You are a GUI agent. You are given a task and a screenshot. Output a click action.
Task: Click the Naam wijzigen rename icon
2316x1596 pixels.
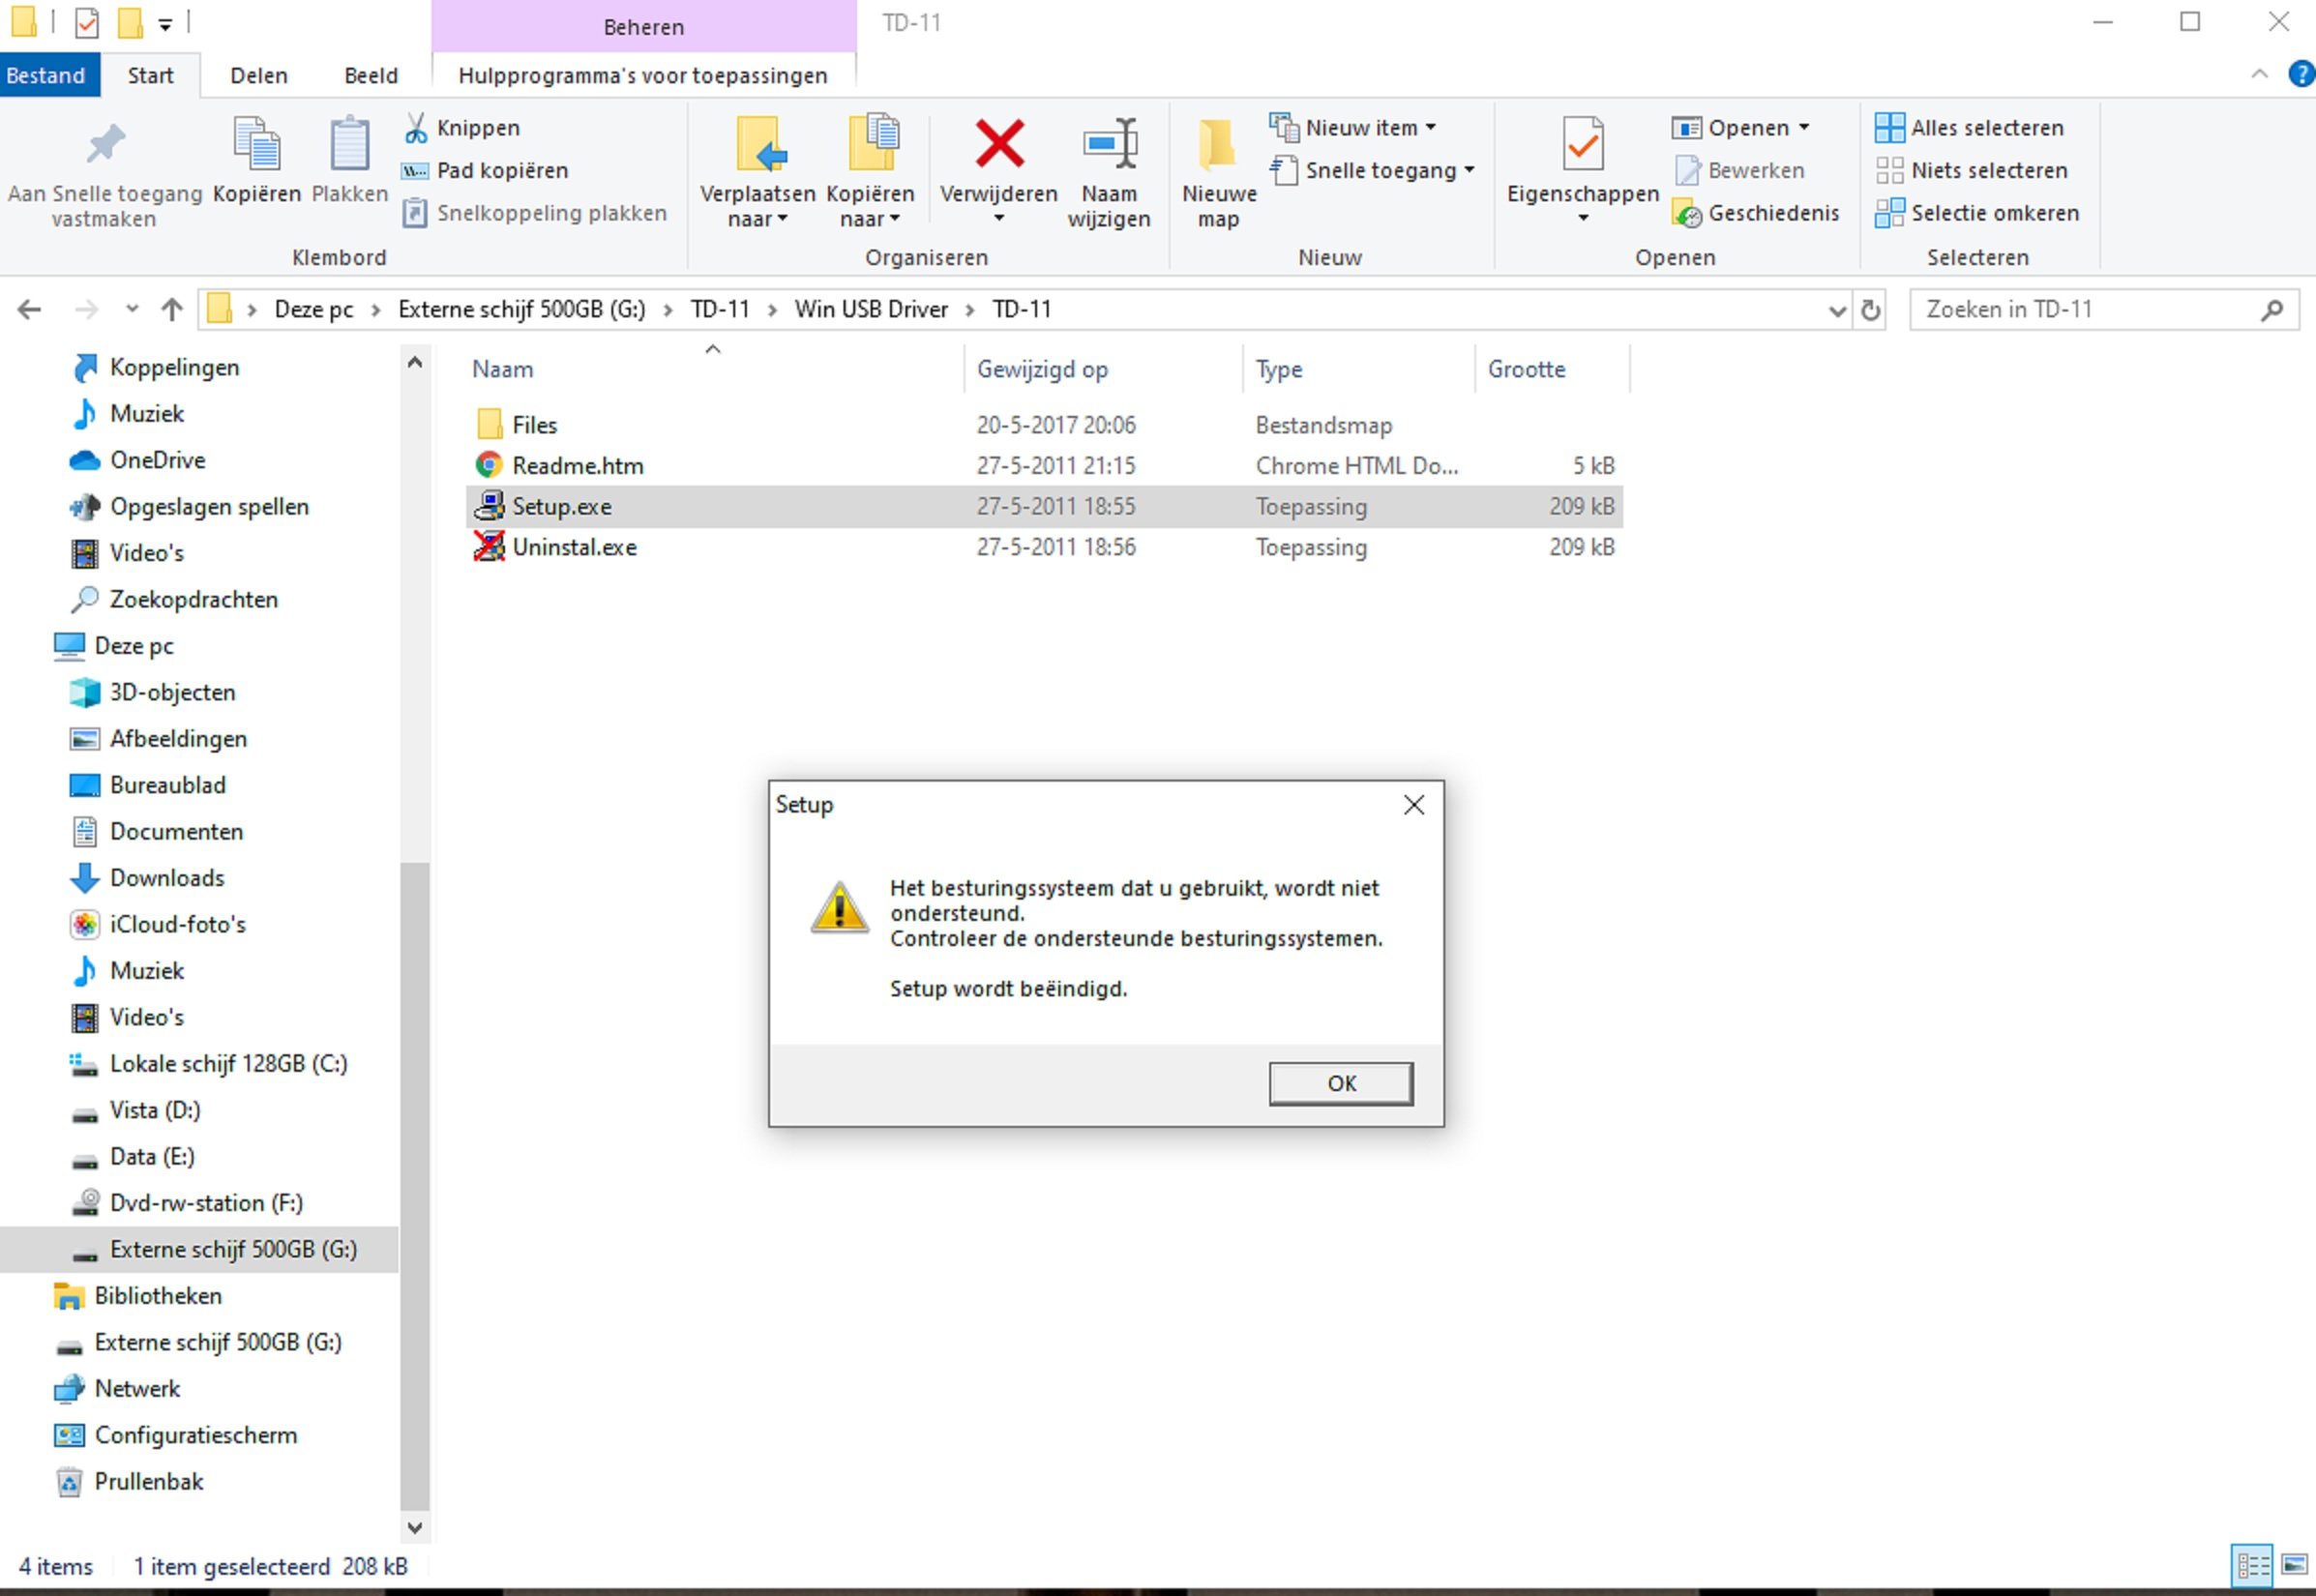coord(1109,144)
